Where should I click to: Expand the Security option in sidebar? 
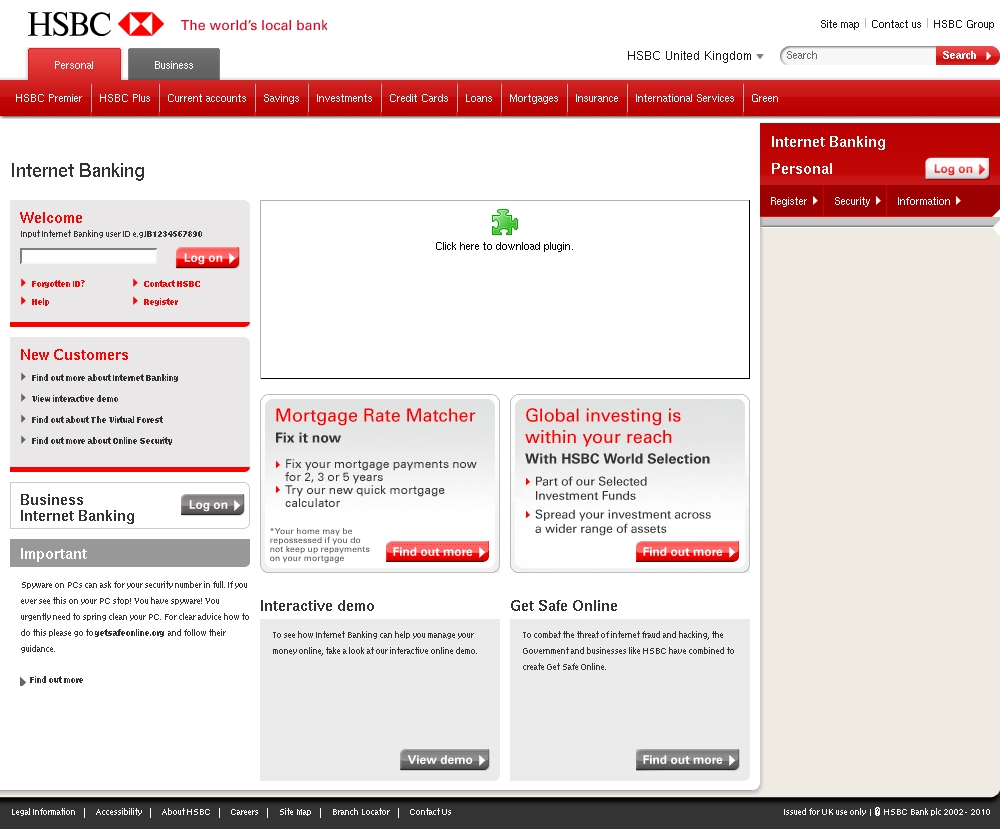pyautogui.click(x=857, y=201)
